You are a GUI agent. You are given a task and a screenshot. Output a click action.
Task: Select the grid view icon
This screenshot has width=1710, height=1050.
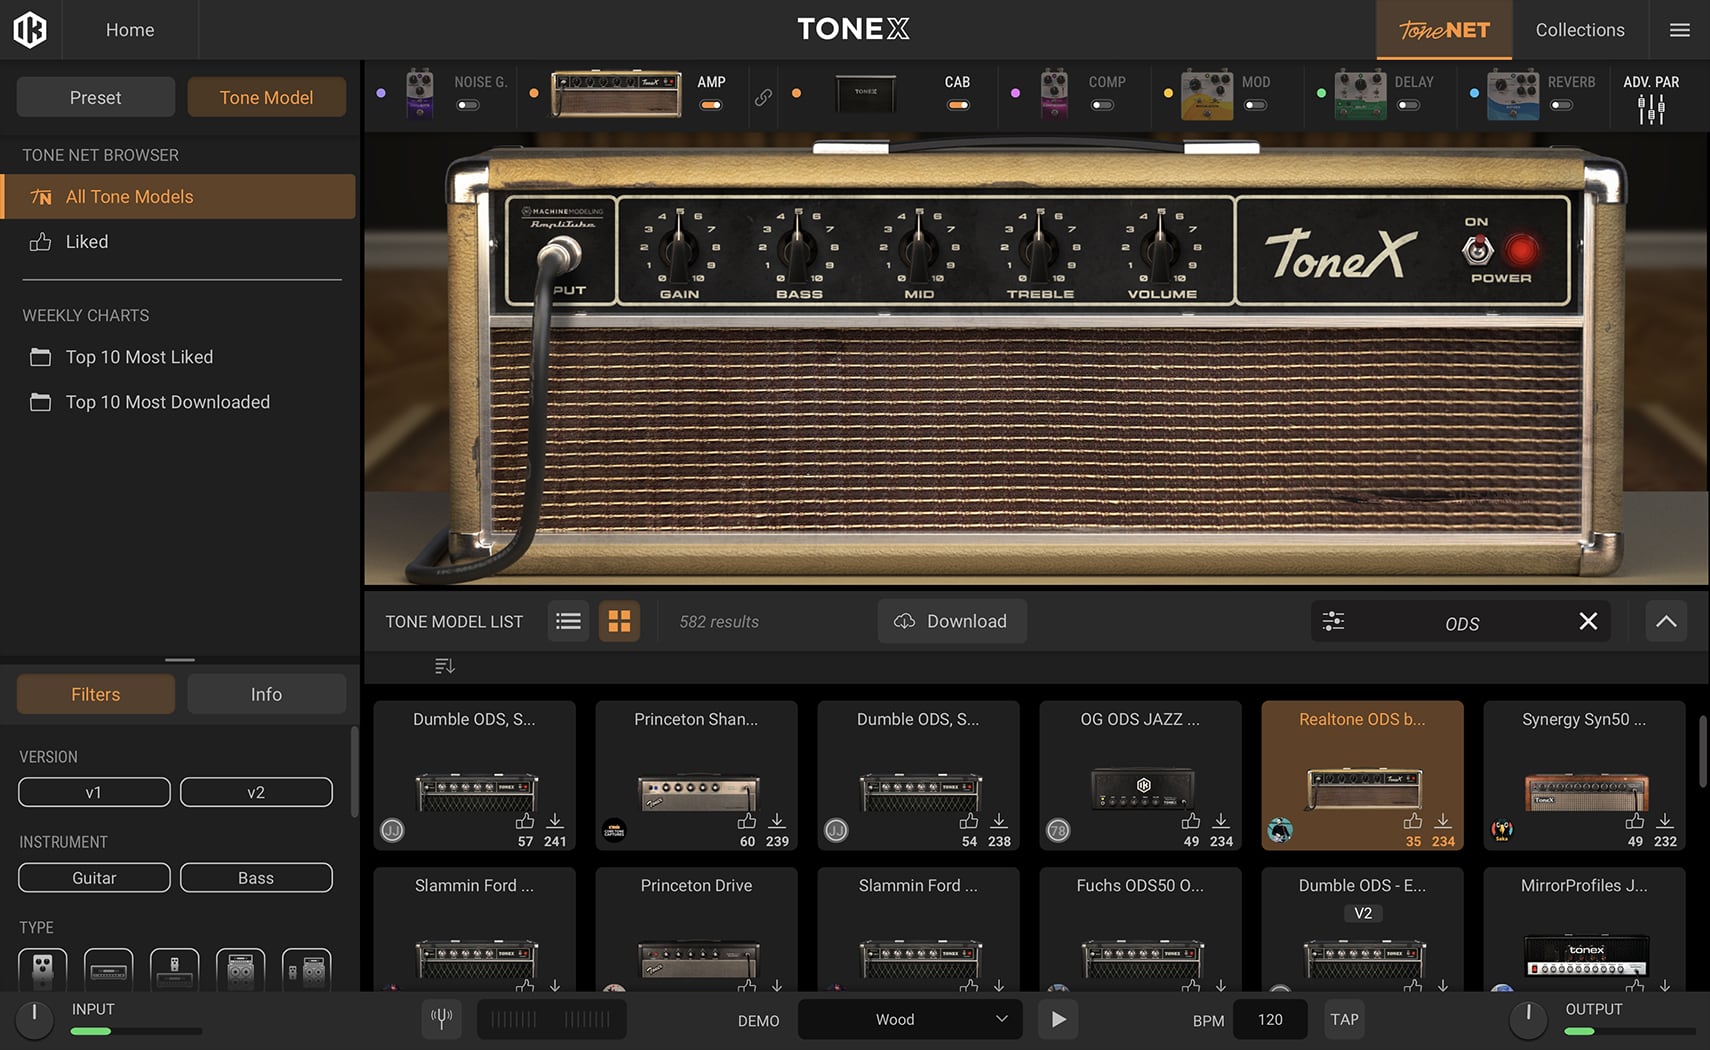click(619, 621)
